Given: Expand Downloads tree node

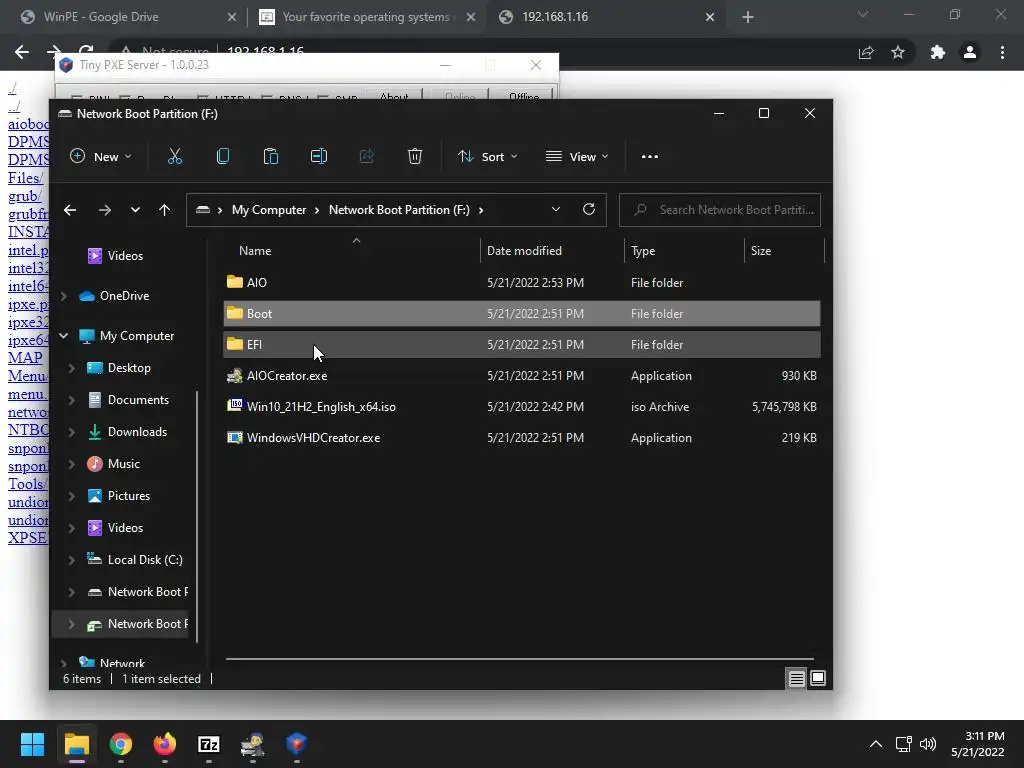Looking at the screenshot, I should tap(71, 432).
